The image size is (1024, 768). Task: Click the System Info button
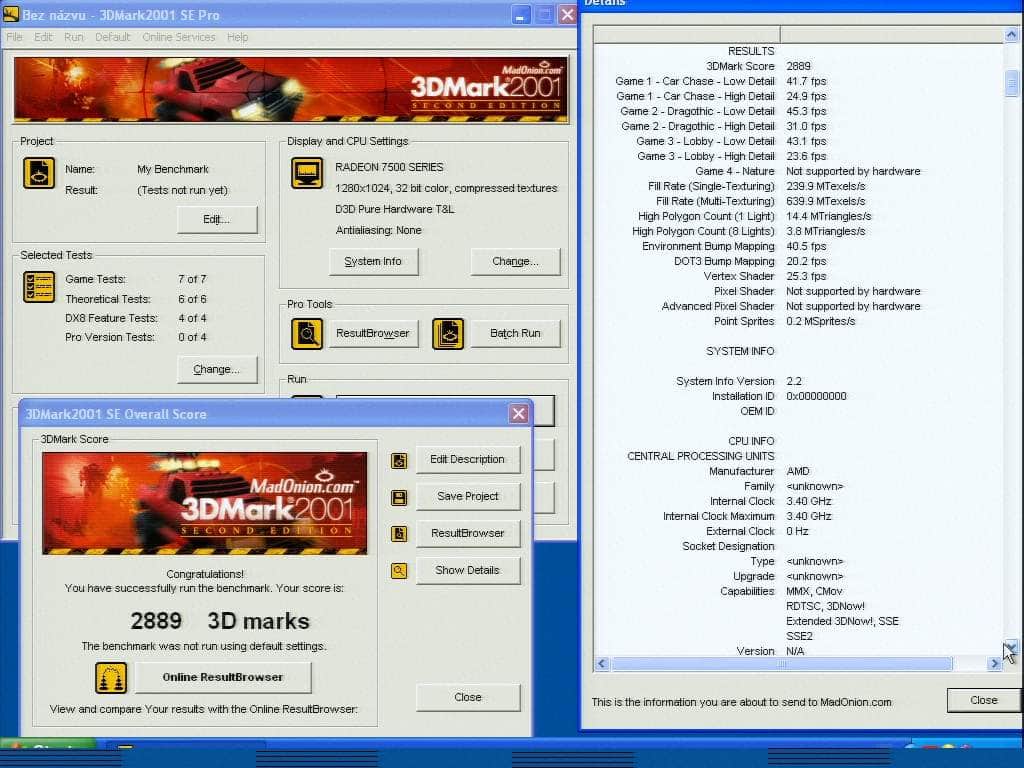(373, 261)
